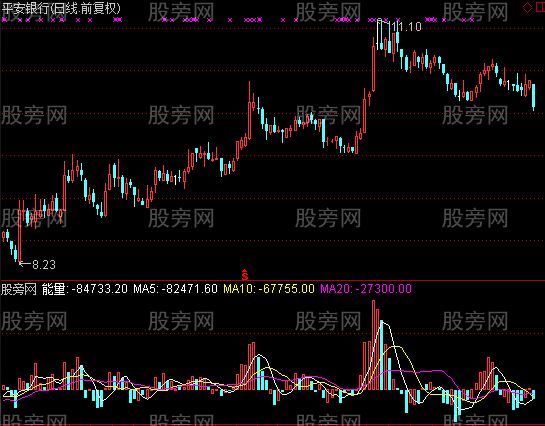Select the 平安银行 chart title
The height and width of the screenshot is (426, 545).
point(61,8)
